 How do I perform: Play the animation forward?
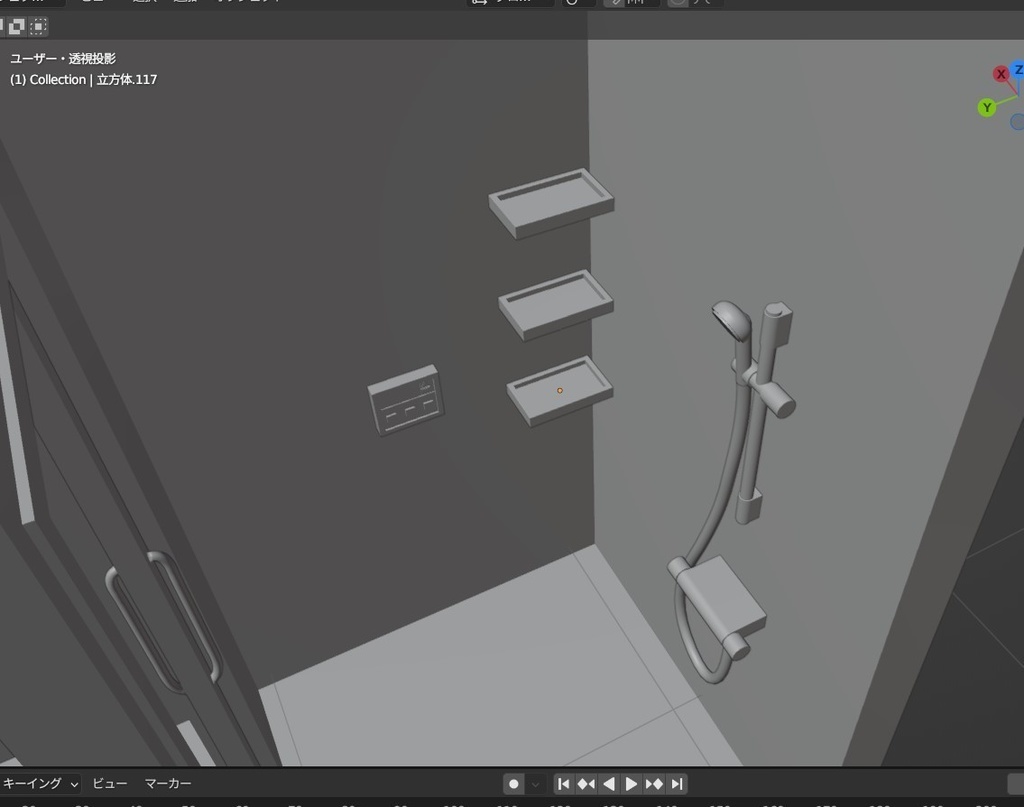pos(631,783)
